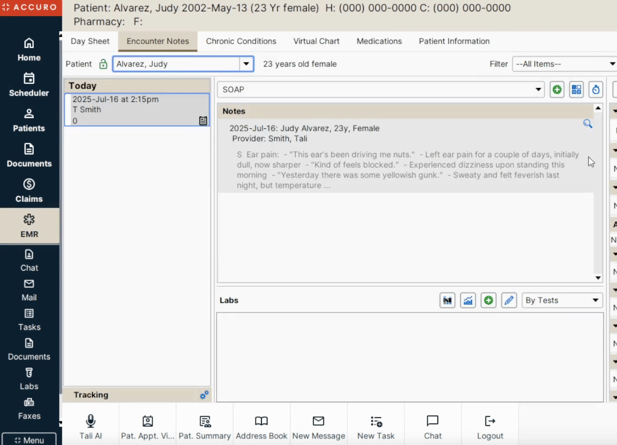Start Tali AI microphone

[x=90, y=427]
